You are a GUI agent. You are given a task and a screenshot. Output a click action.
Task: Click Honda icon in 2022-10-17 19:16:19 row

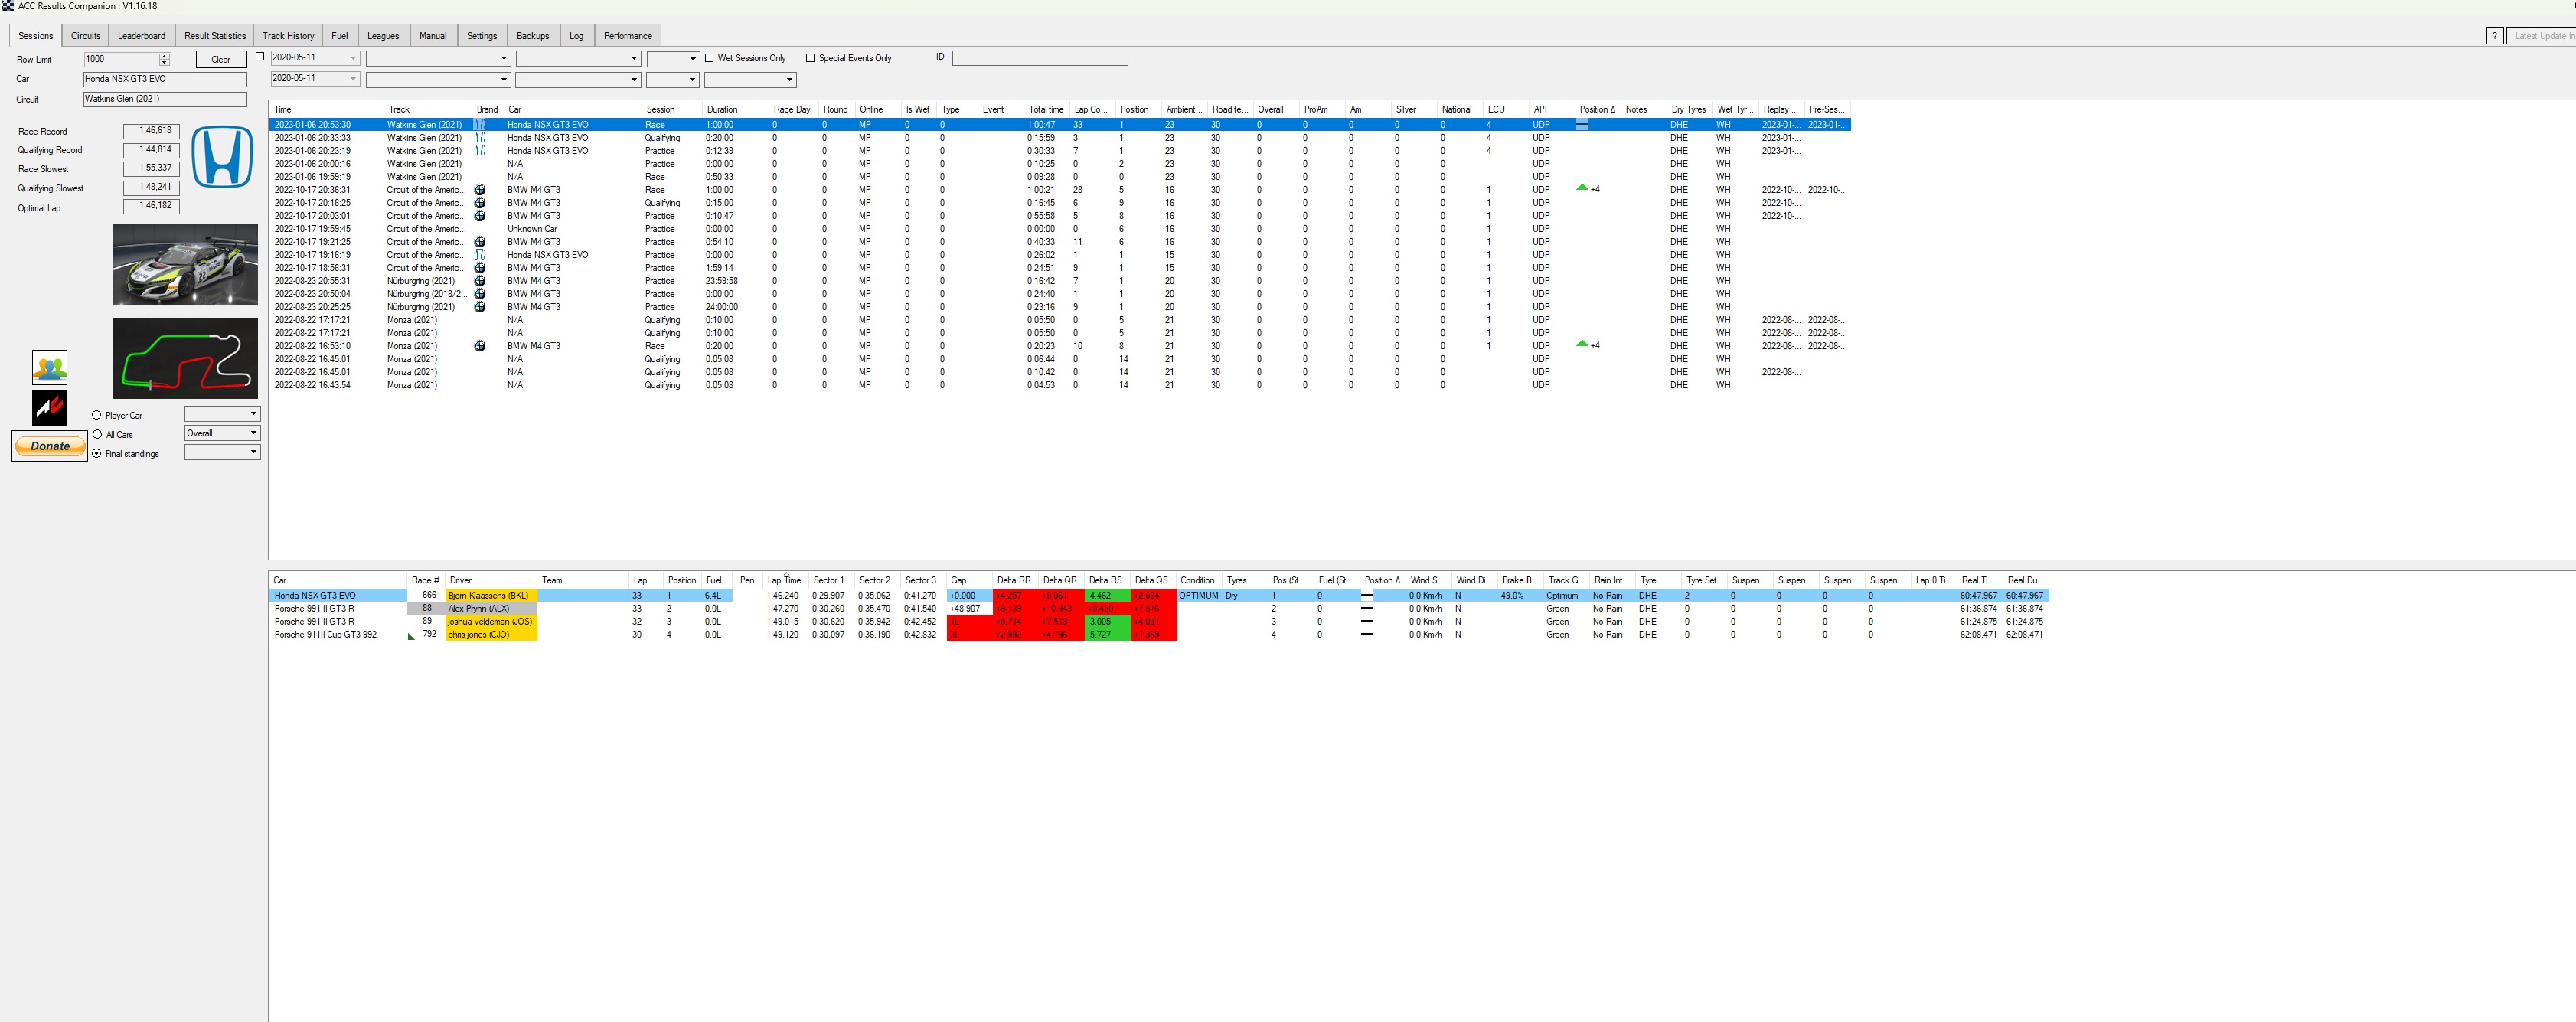pos(480,255)
